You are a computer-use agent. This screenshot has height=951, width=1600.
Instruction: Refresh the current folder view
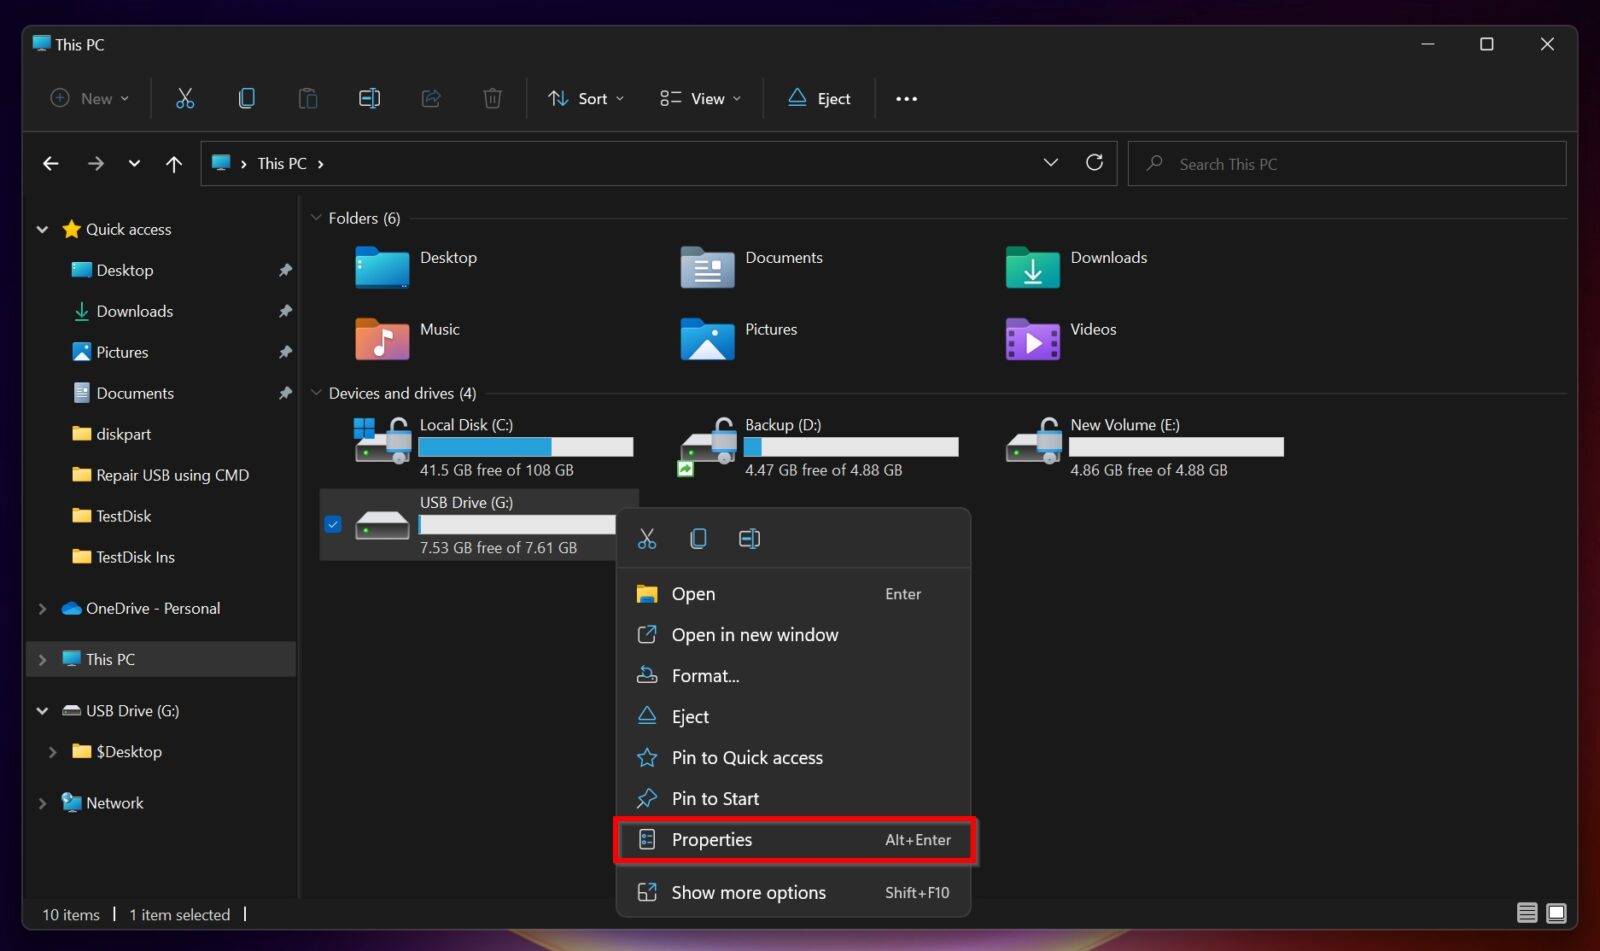(1095, 162)
